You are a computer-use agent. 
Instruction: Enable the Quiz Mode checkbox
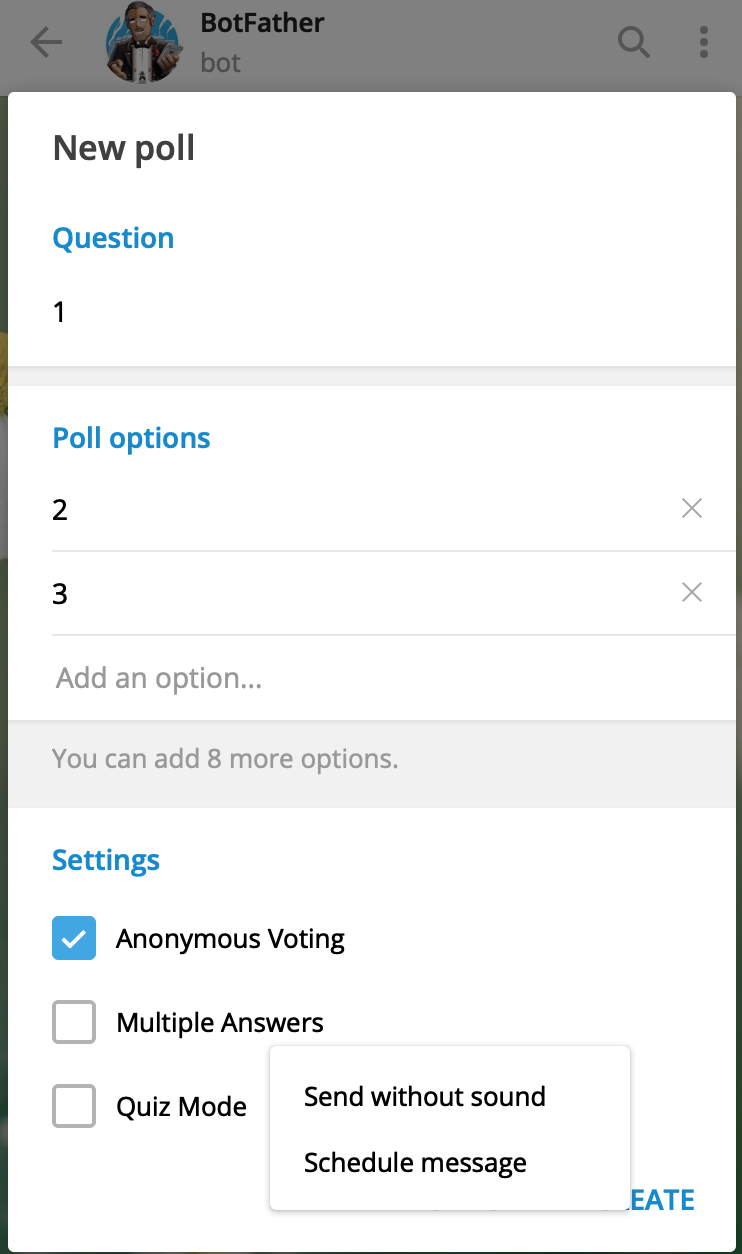tap(73, 1106)
